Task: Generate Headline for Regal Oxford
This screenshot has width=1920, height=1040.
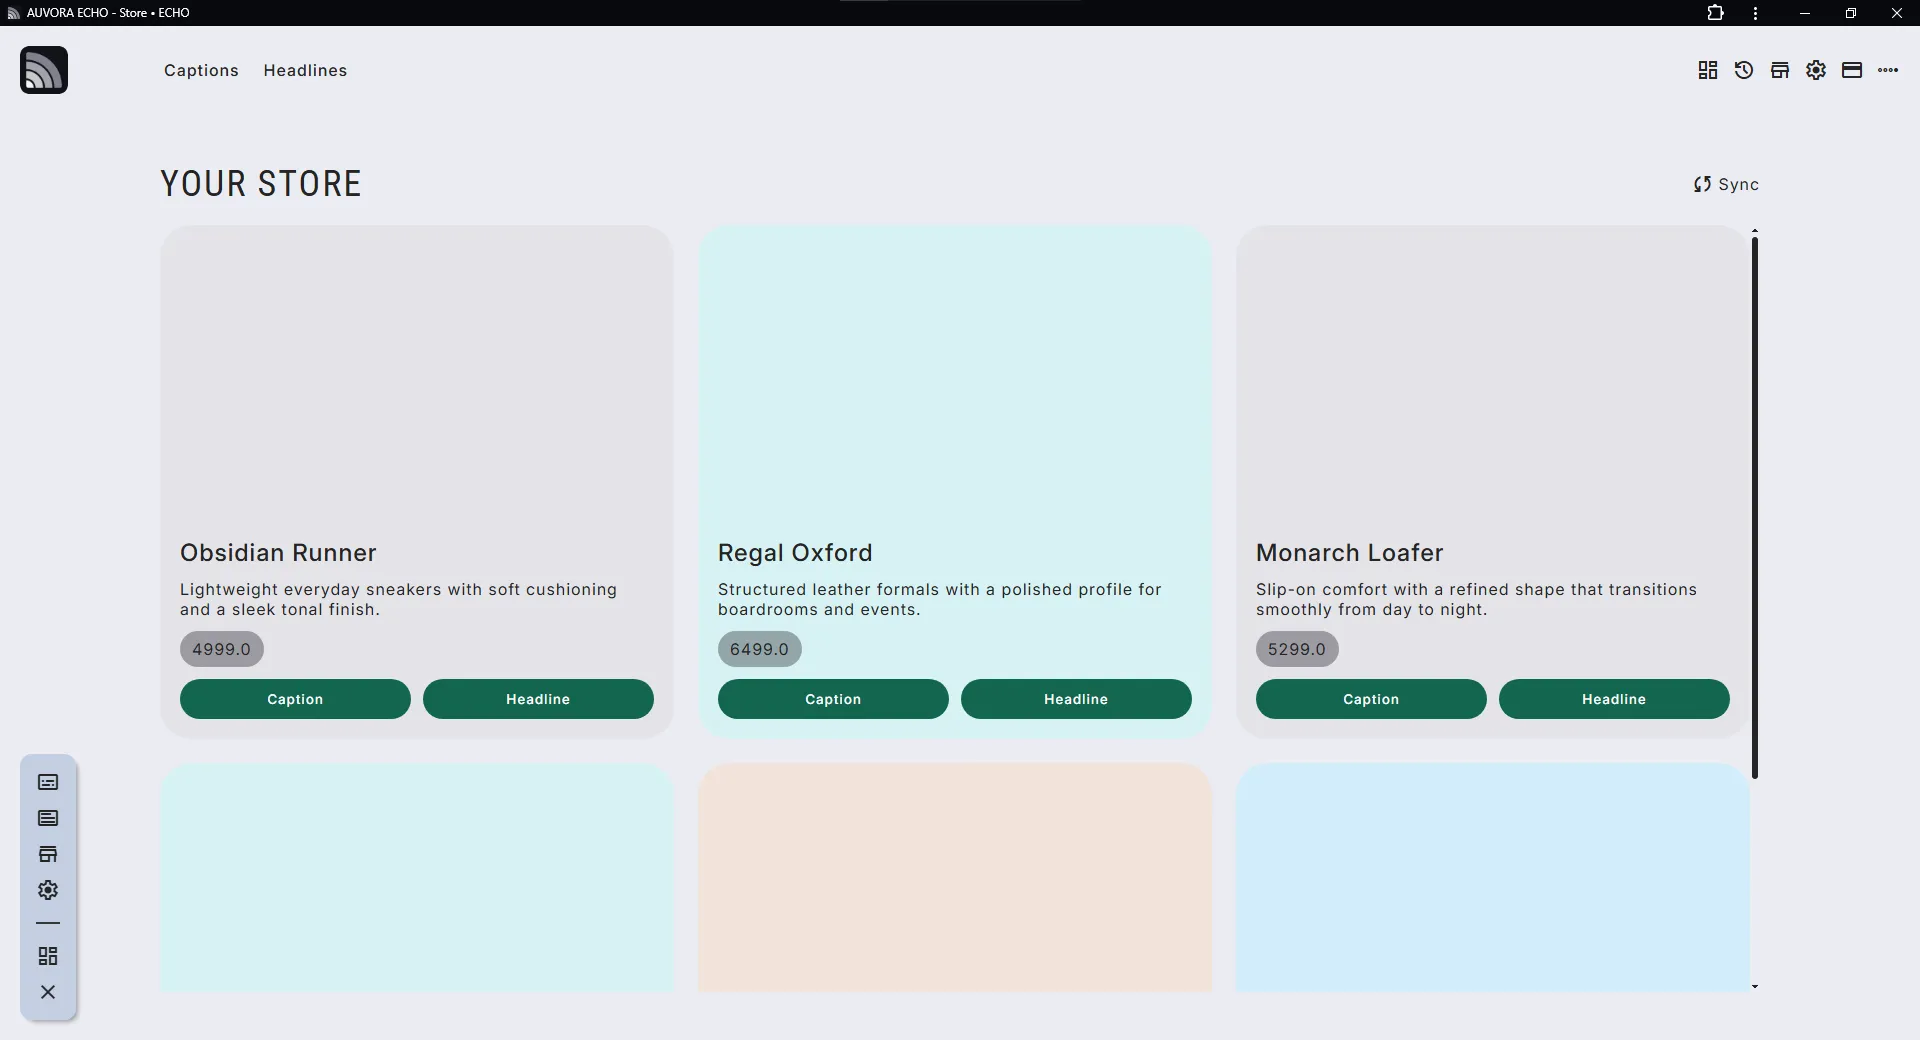Action: [x=1076, y=699]
